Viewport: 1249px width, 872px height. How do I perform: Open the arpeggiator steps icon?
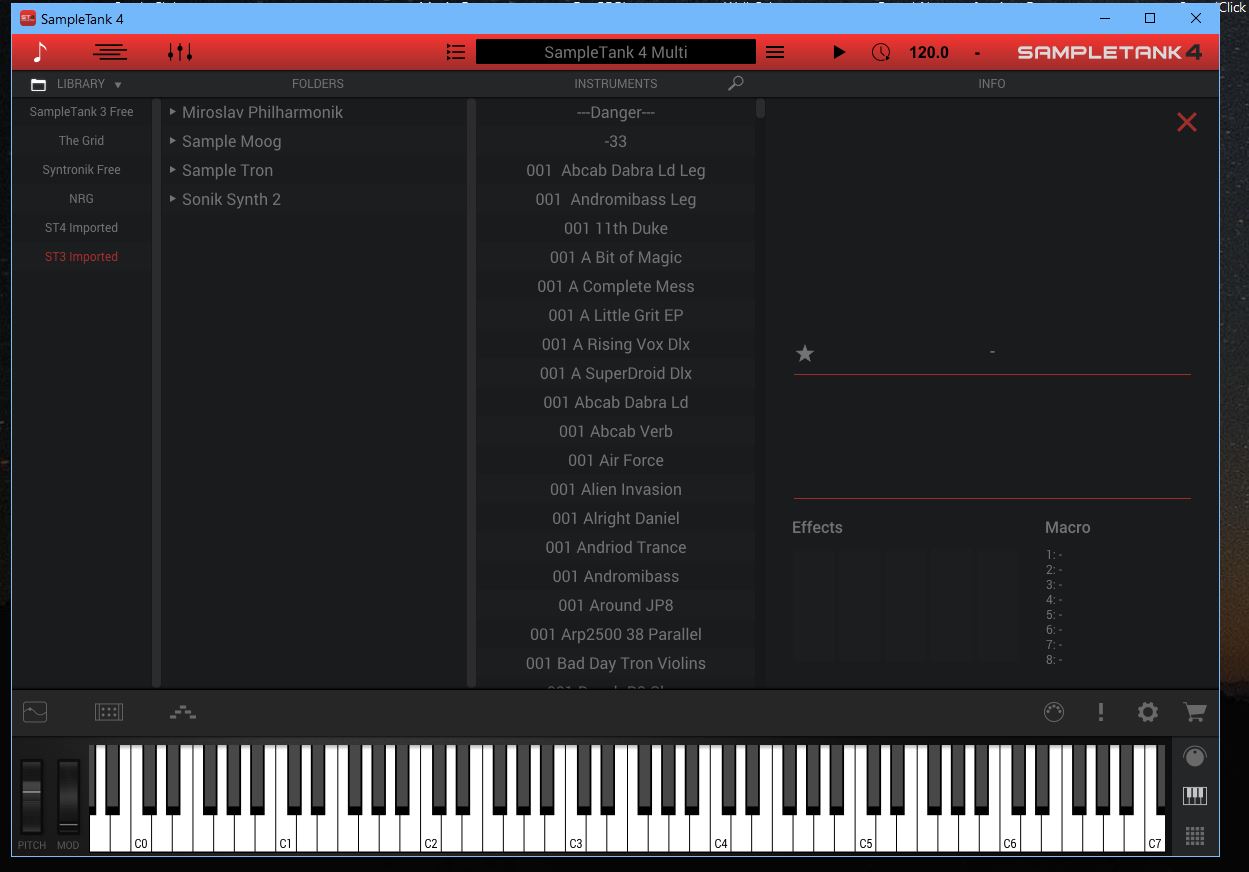point(182,712)
